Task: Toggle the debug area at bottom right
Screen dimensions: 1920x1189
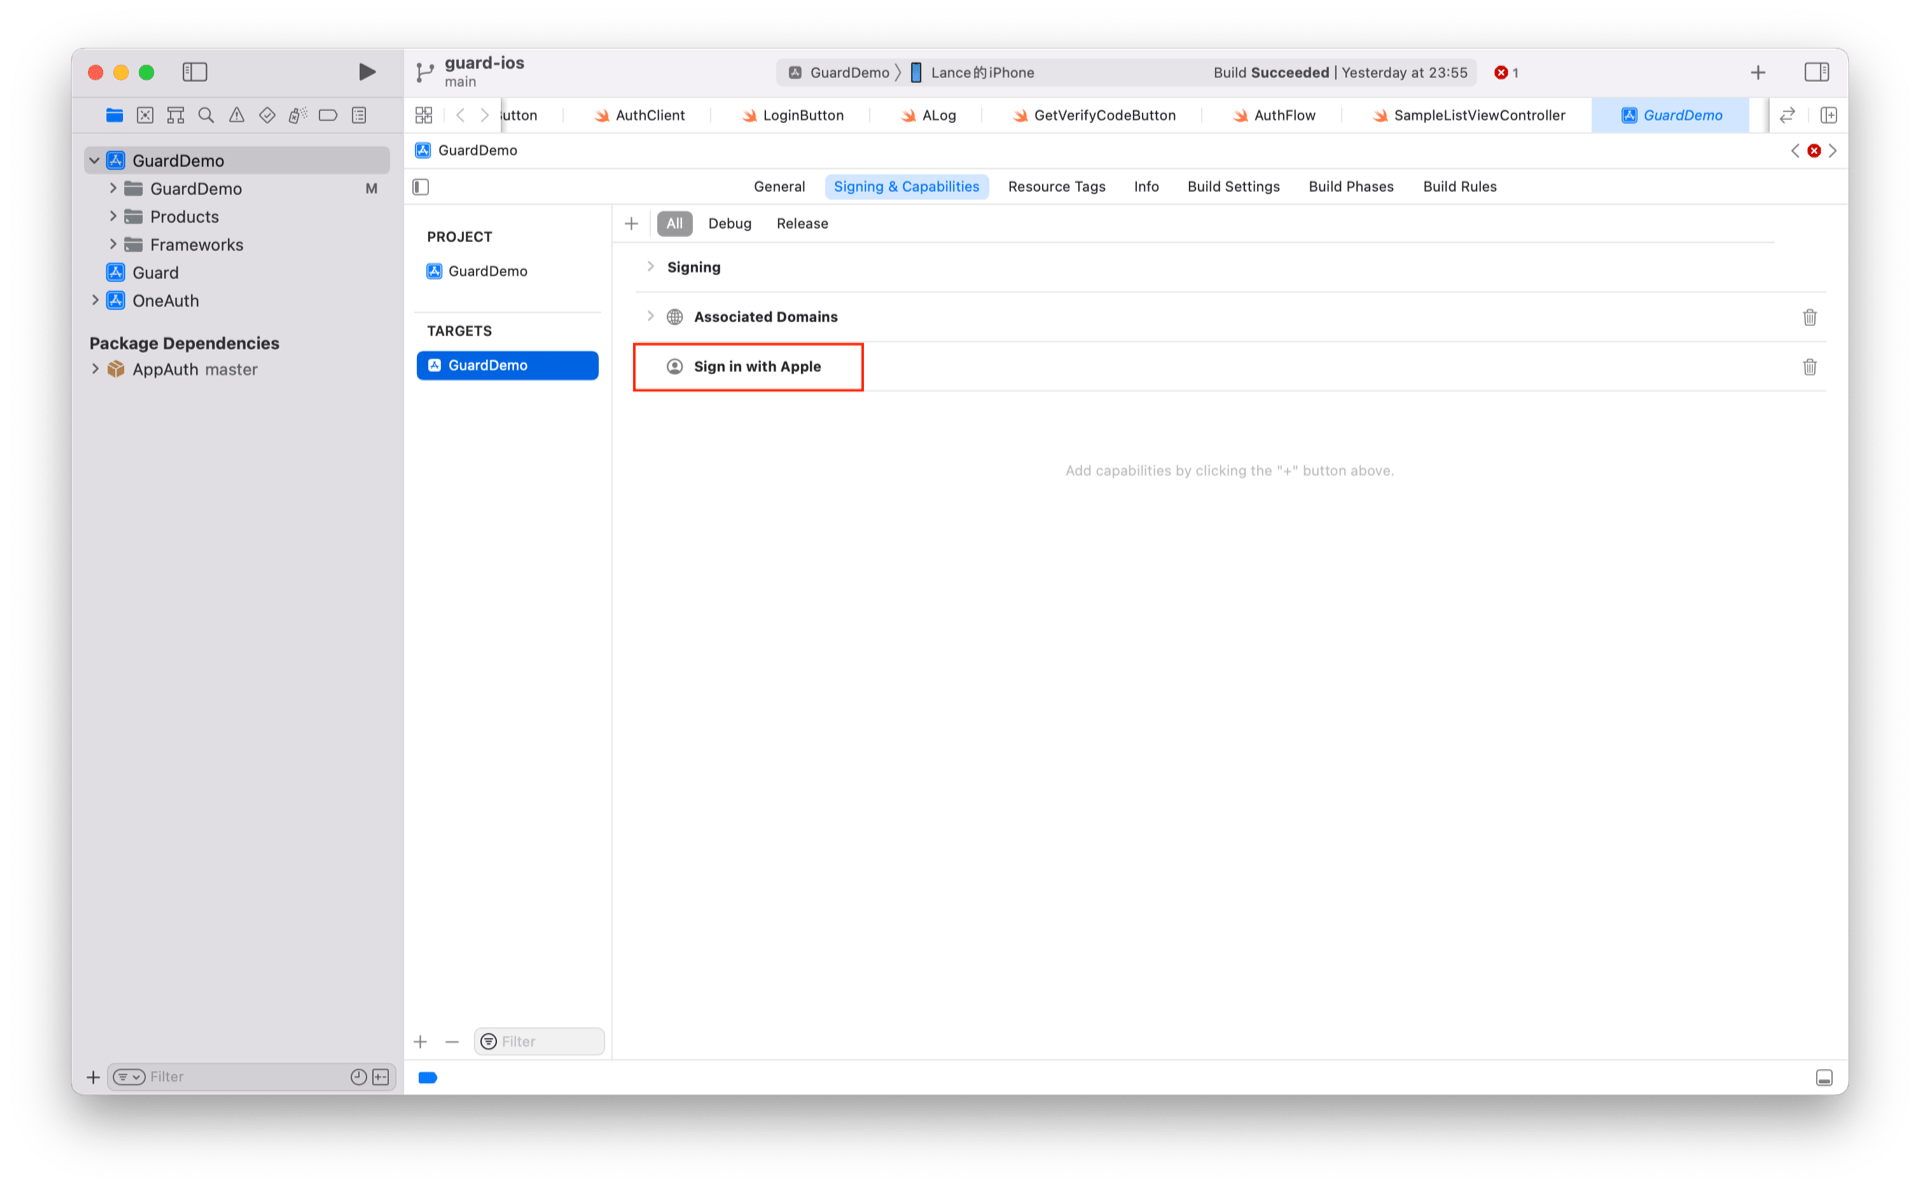Action: pyautogui.click(x=1824, y=1077)
